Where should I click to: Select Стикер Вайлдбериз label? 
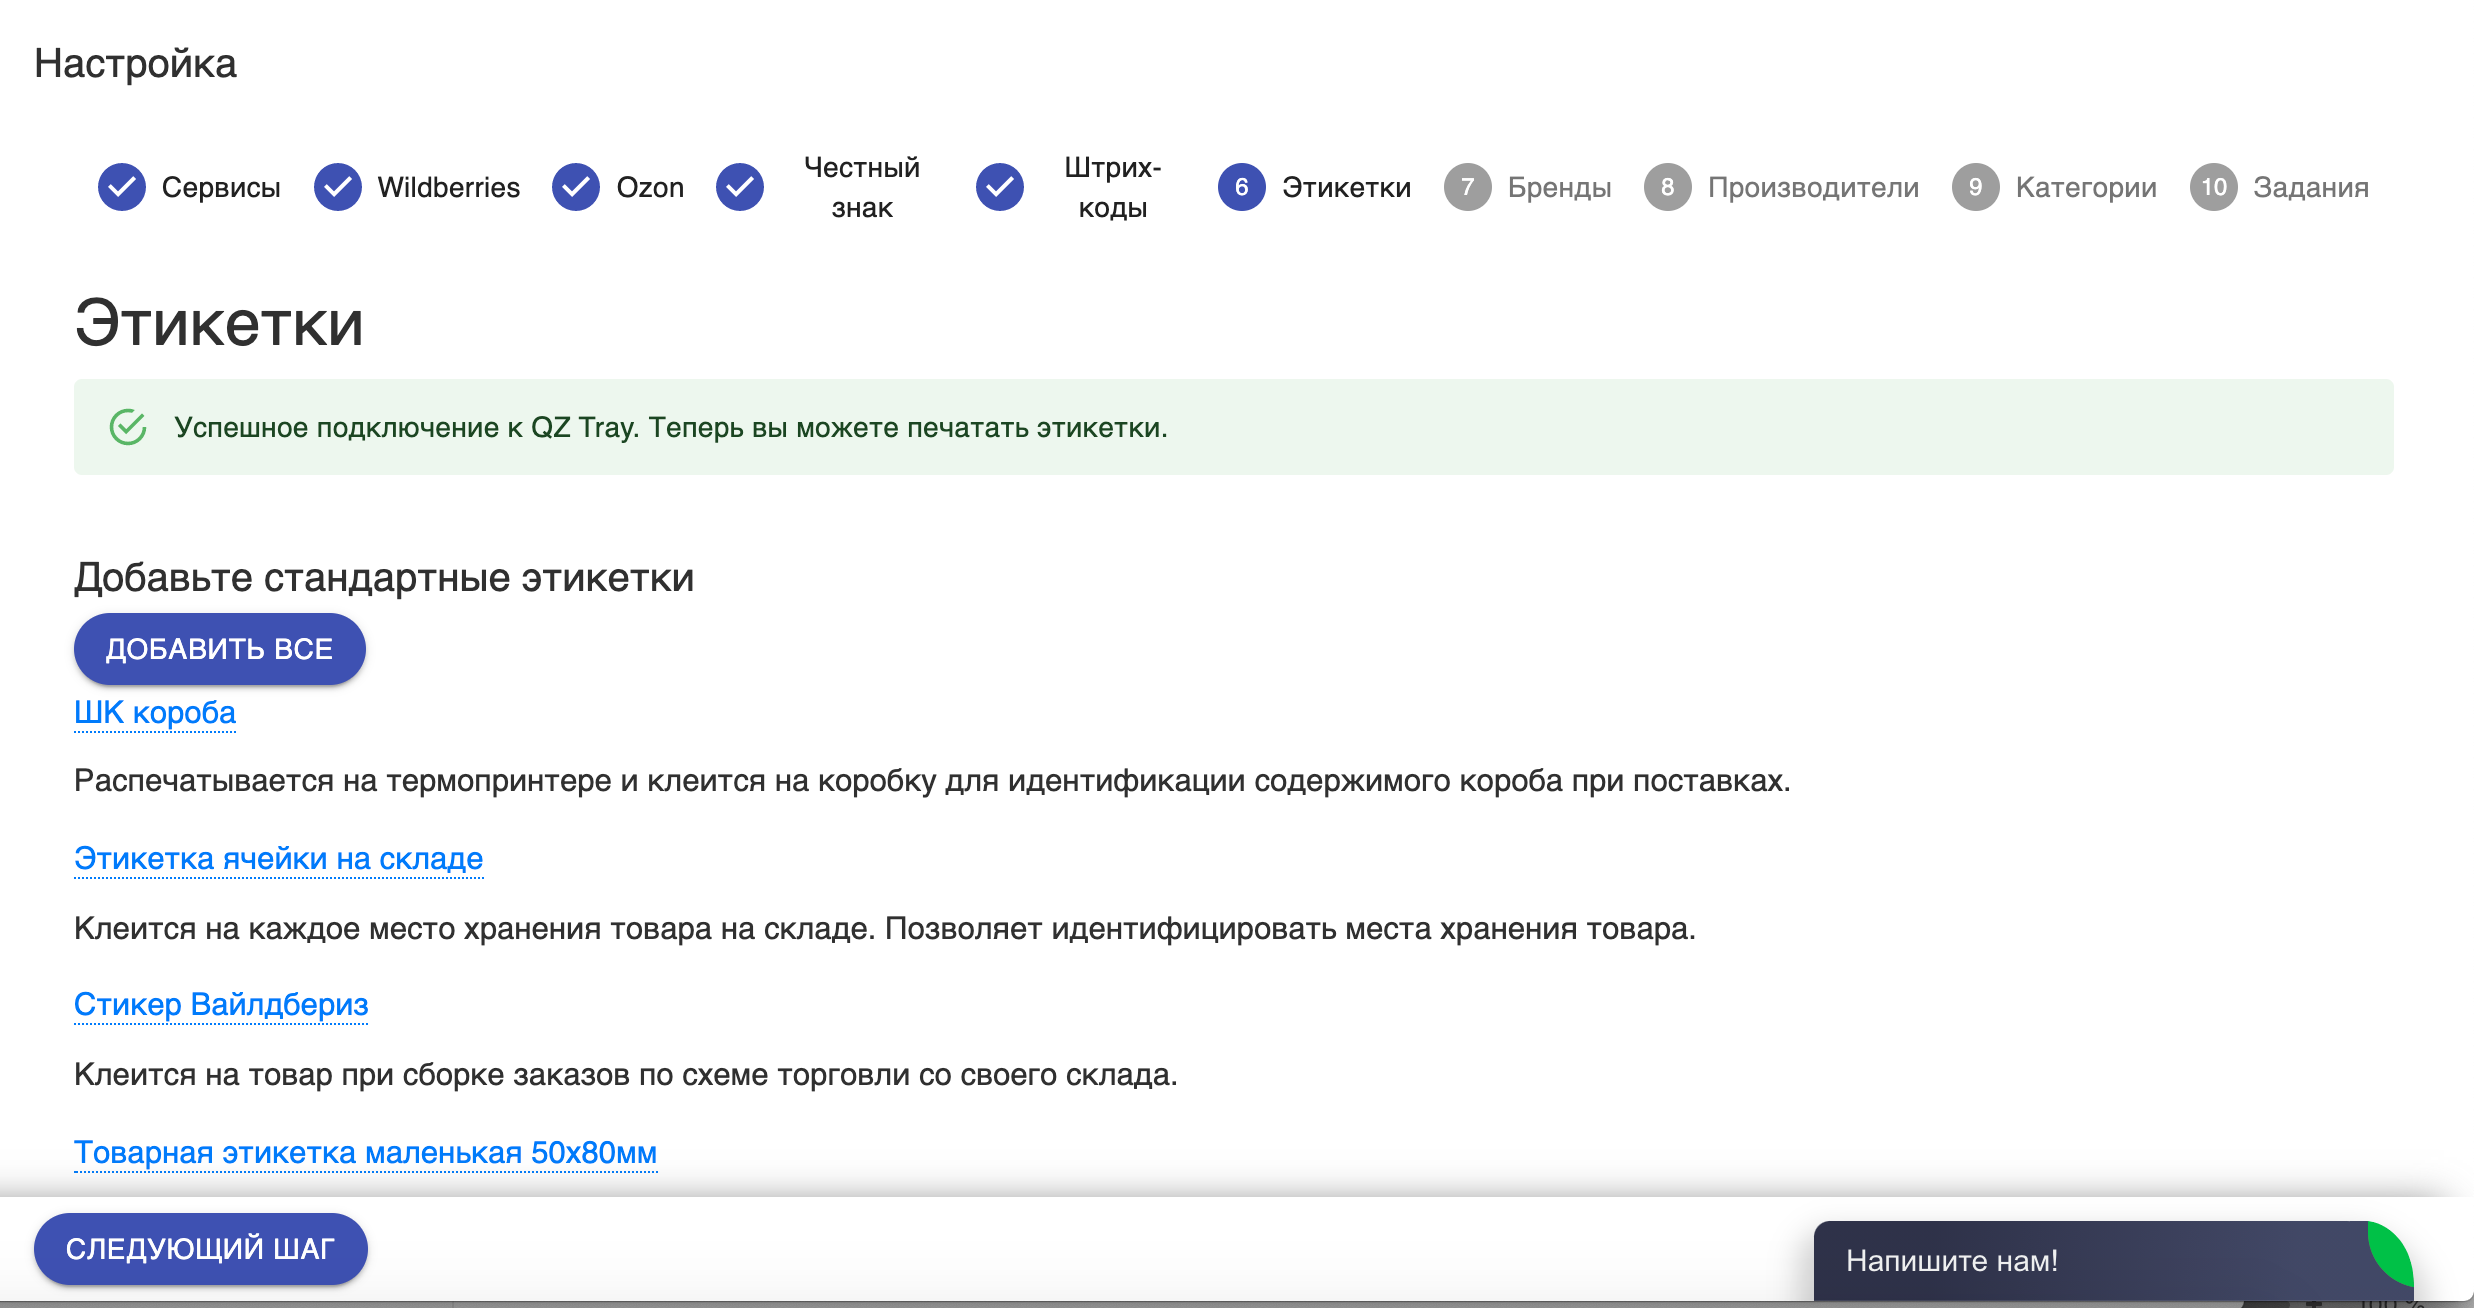219,1004
